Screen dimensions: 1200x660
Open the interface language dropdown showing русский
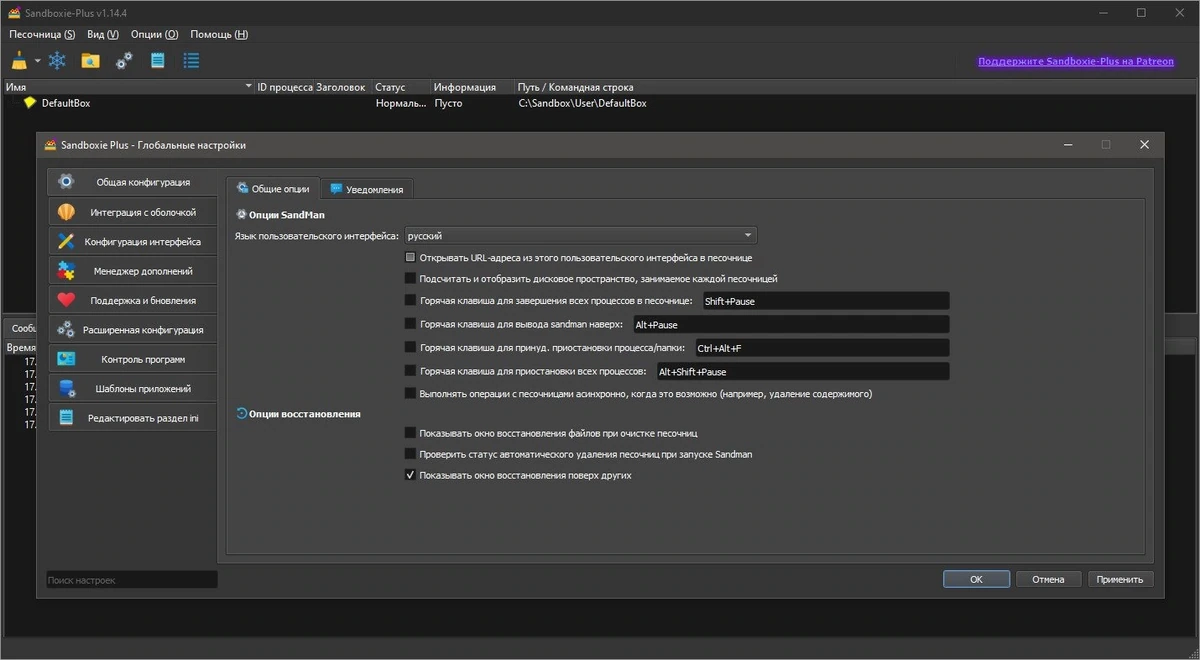(580, 236)
